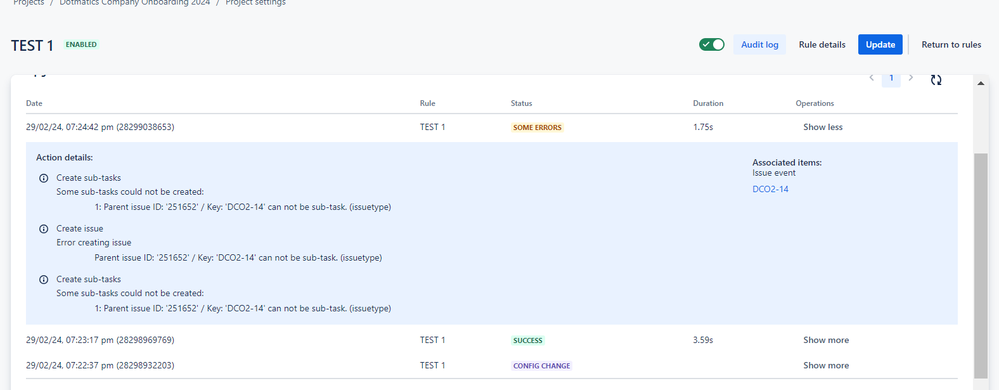Click the 1.75s duration value
The image size is (999, 390).
[x=703, y=127]
